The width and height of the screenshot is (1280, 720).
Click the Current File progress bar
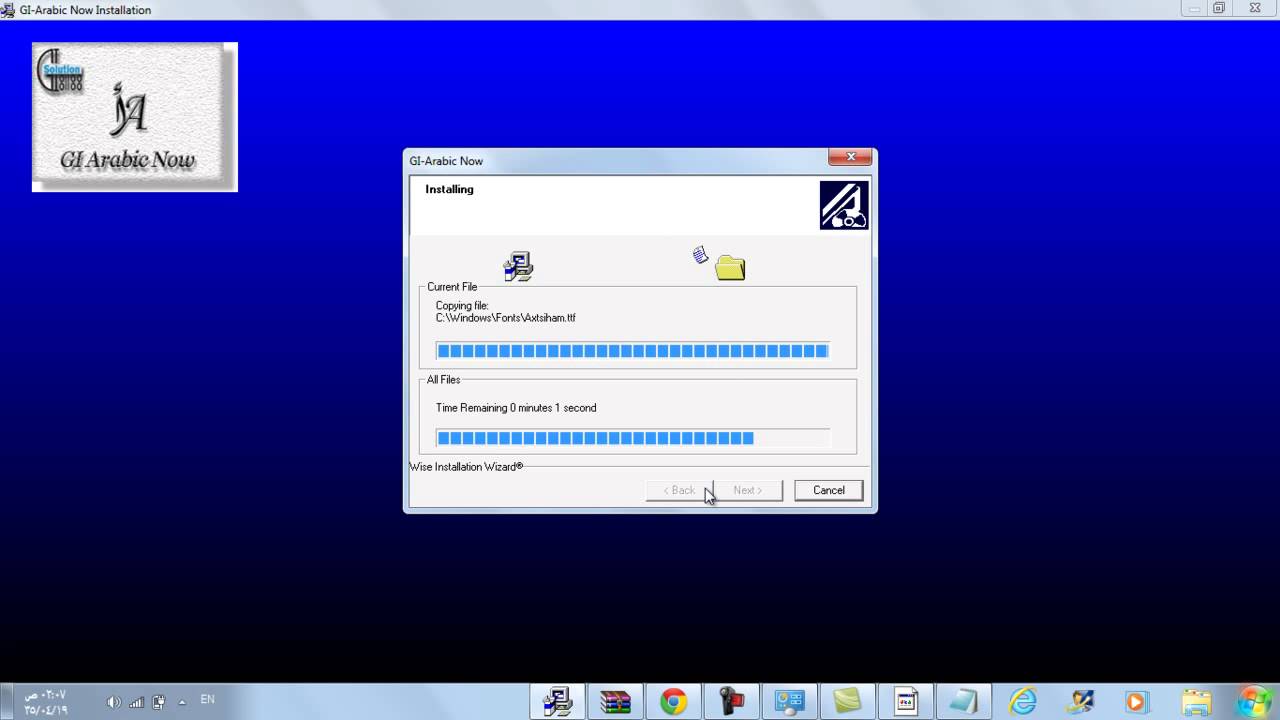(632, 351)
